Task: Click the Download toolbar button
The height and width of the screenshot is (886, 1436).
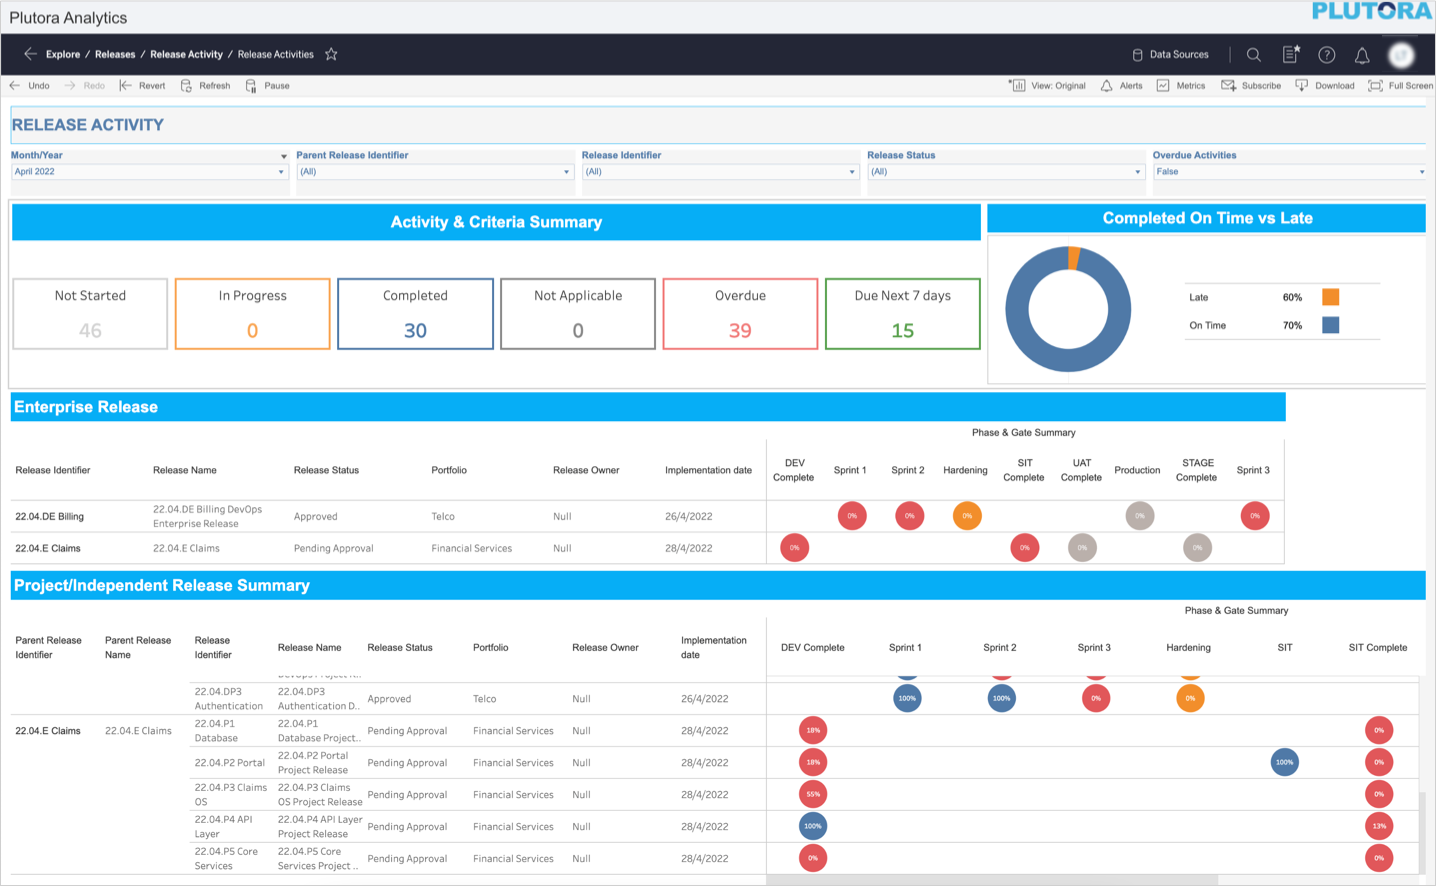Action: click(1325, 86)
